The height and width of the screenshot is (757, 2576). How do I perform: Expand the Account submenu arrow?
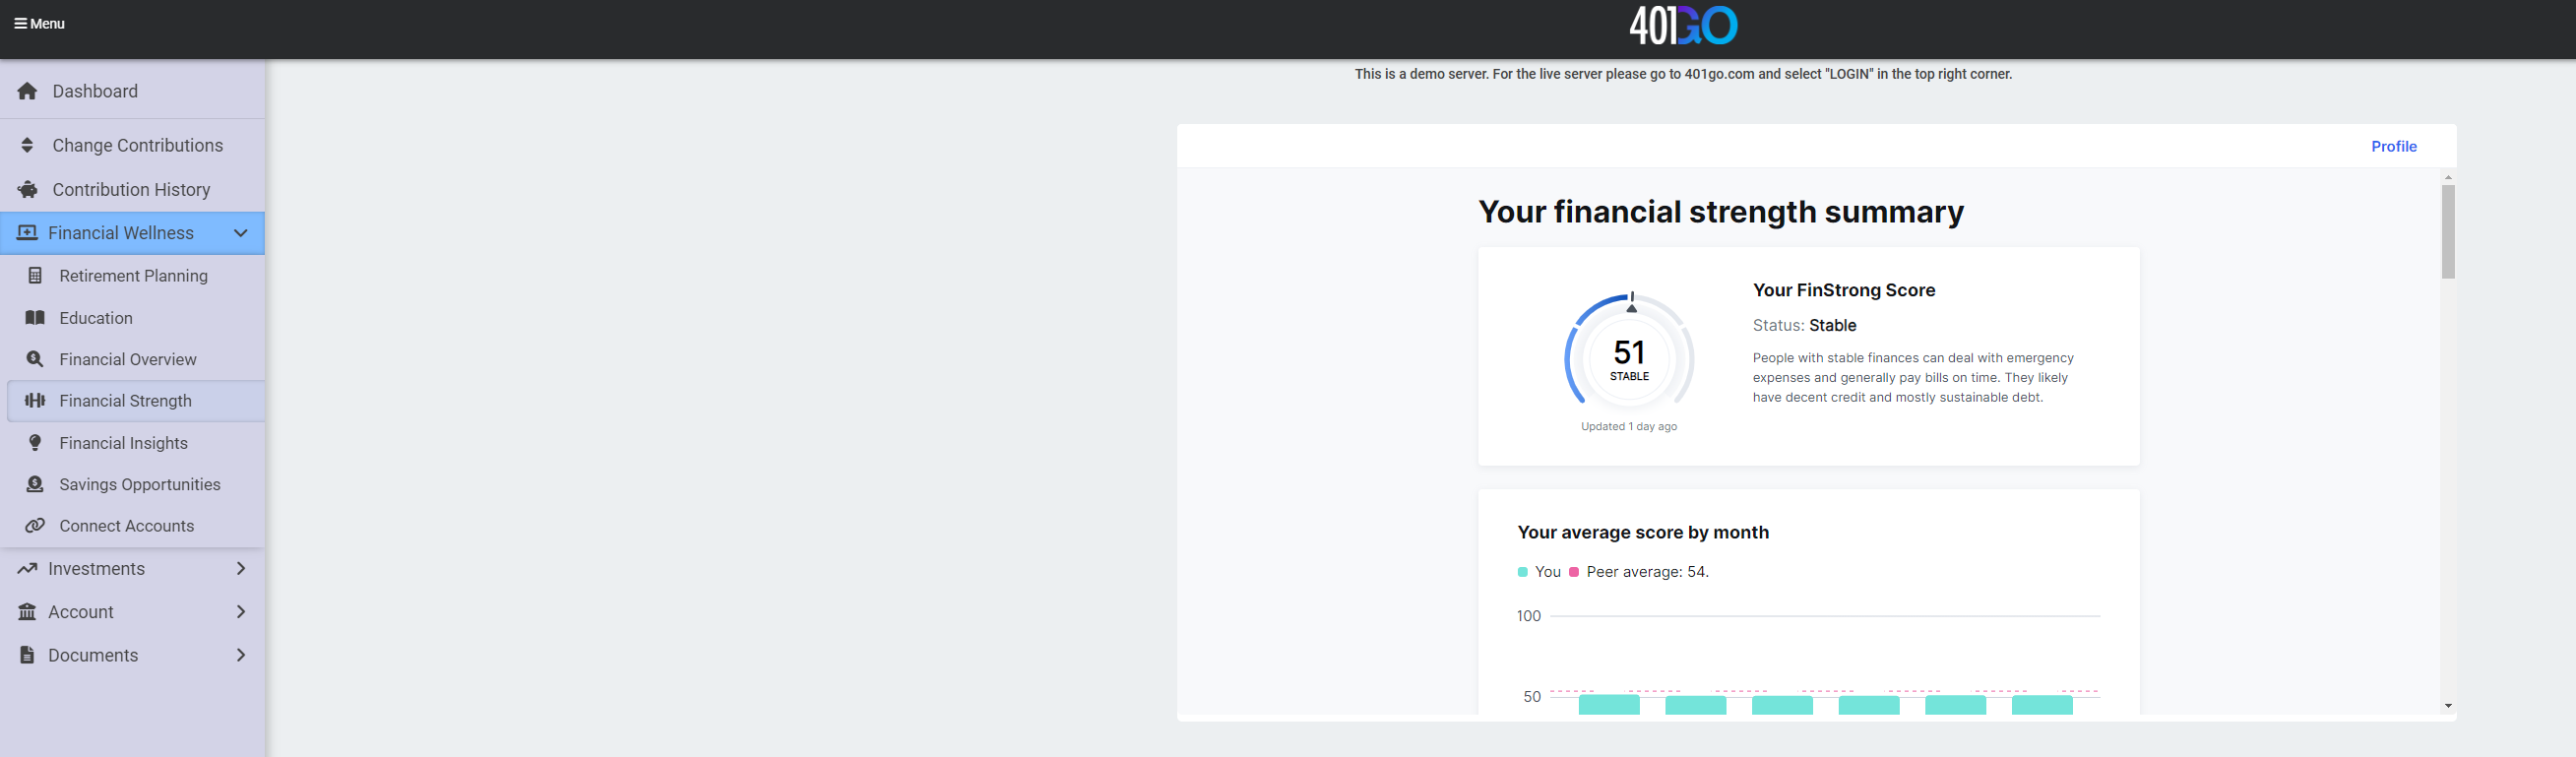point(240,612)
